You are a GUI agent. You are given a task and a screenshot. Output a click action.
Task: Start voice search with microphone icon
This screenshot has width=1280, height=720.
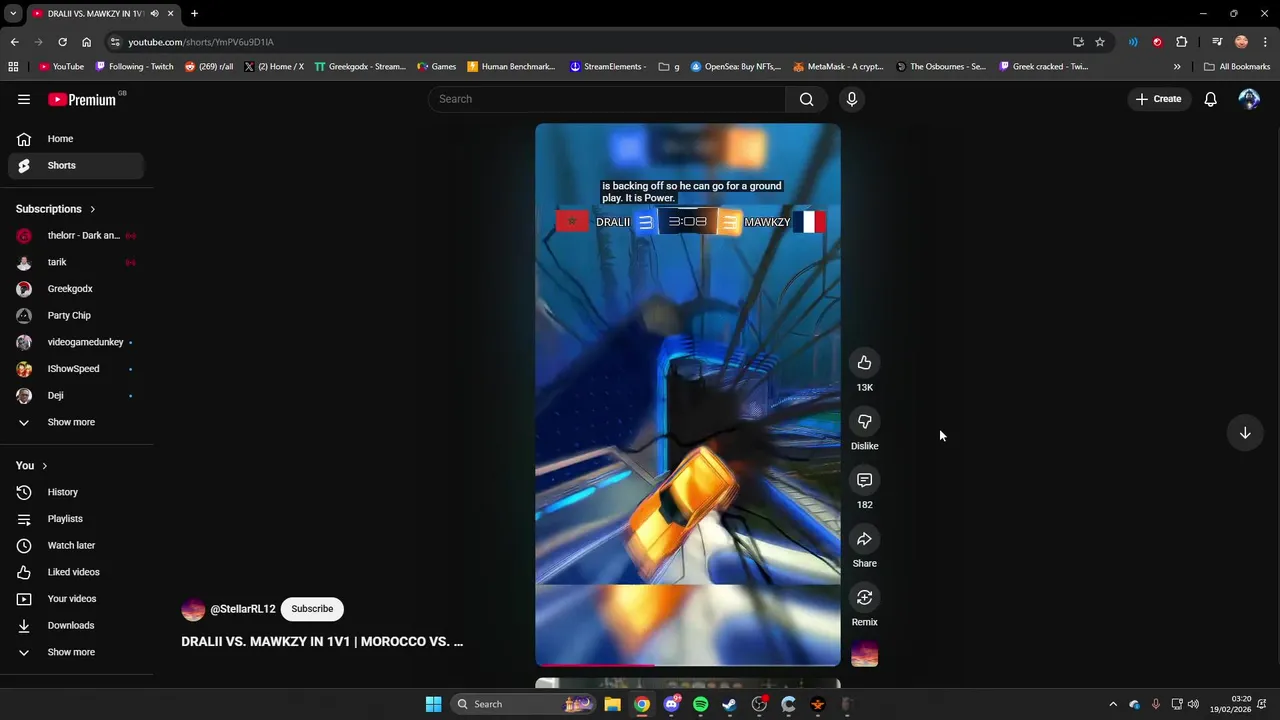click(x=852, y=99)
